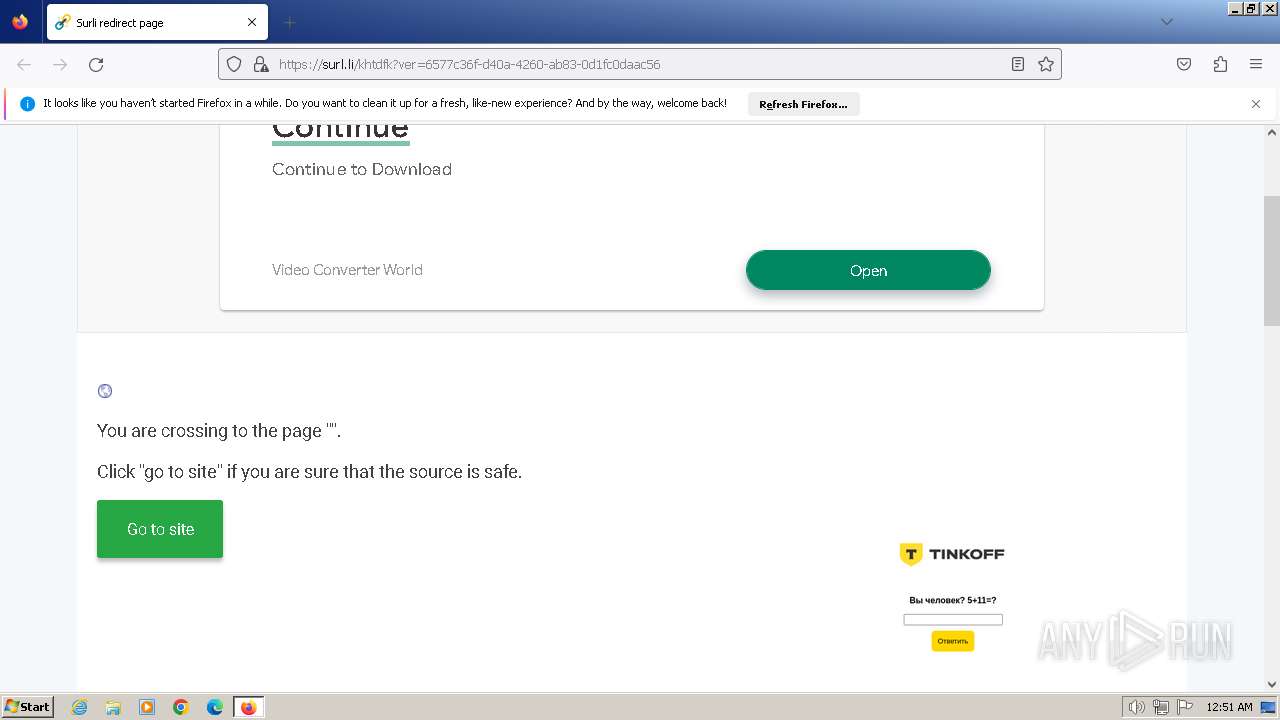Viewport: 1280px width, 720px height.
Task: Click the Continue heading link in ad
Action: tap(340, 131)
